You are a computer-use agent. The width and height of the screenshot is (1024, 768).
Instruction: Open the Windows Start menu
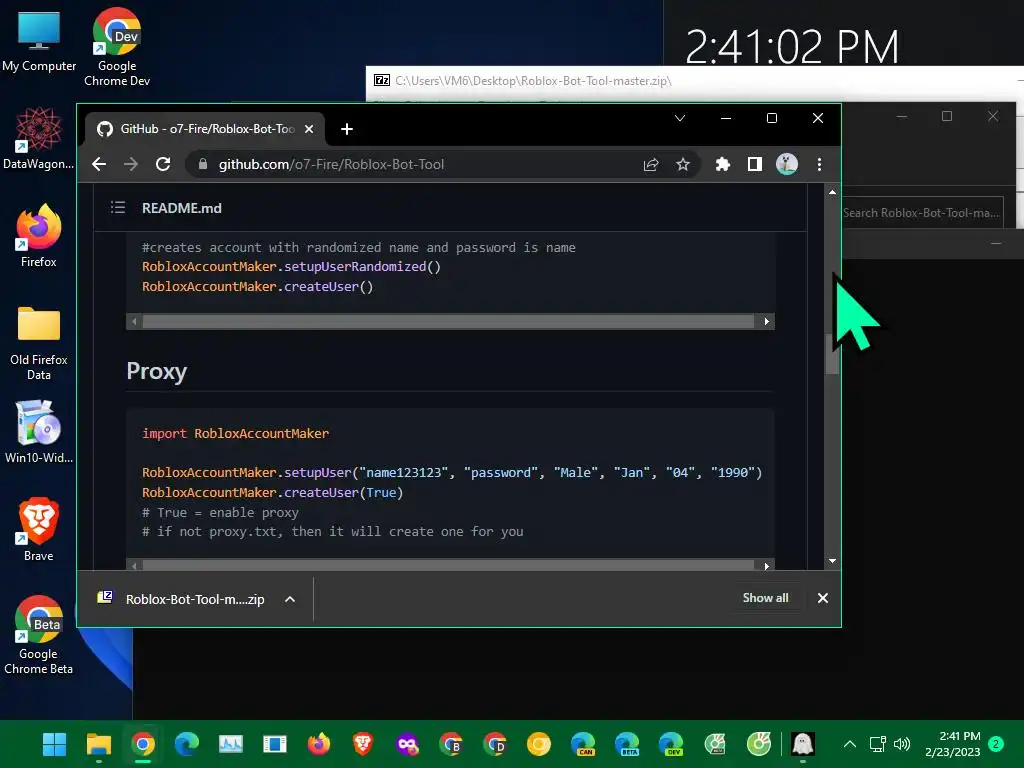[54, 744]
